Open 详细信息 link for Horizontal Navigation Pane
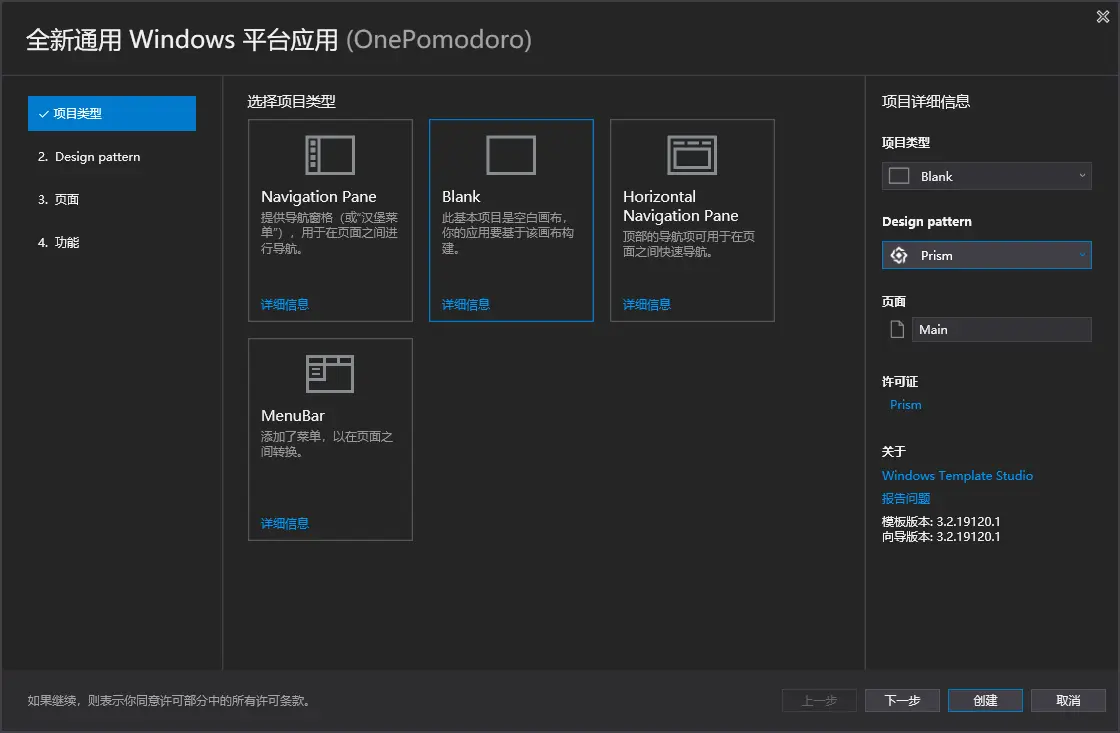 (646, 304)
